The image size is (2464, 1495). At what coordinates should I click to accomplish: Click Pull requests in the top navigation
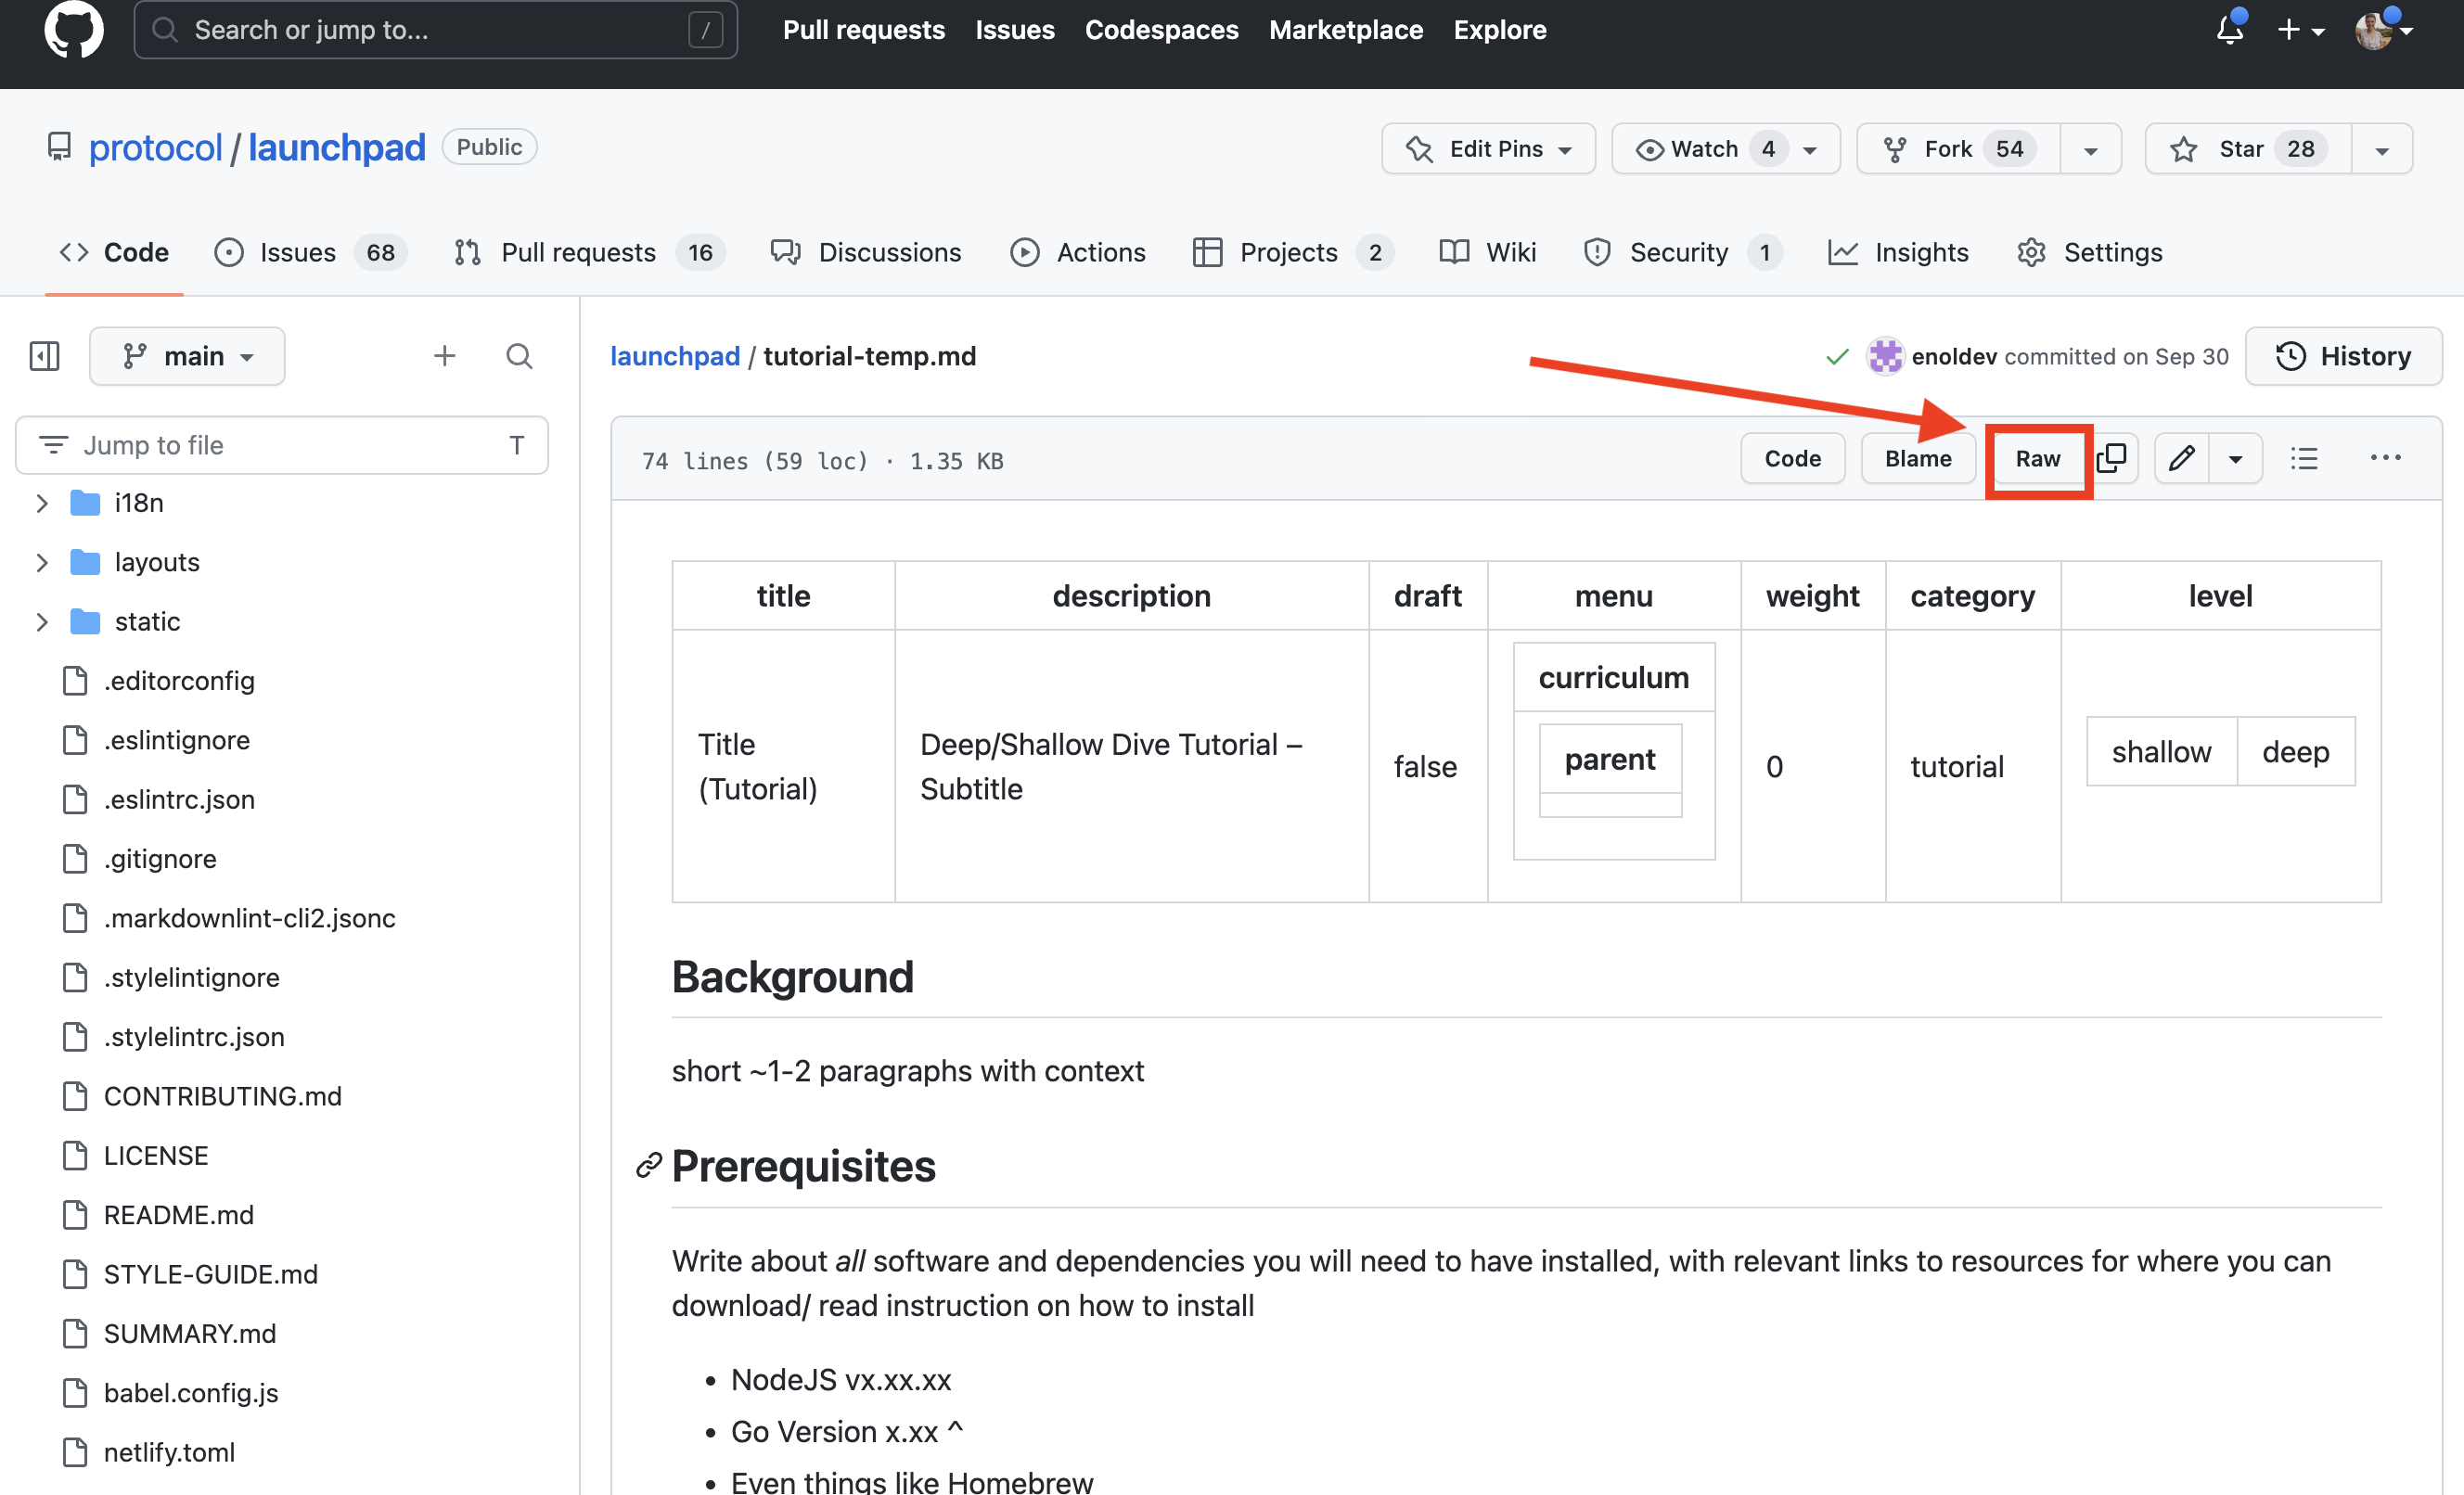tap(863, 30)
